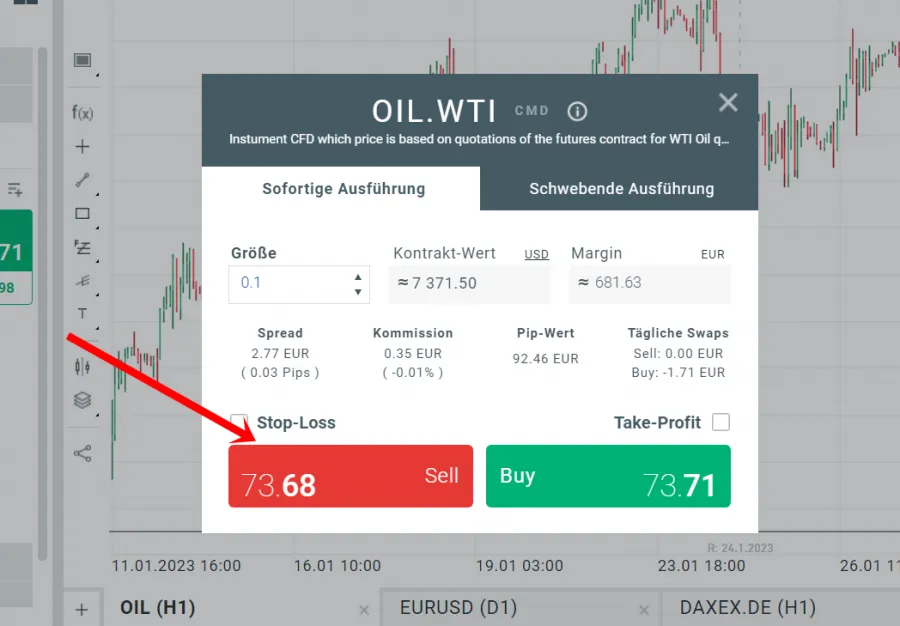The width and height of the screenshot is (900, 626).
Task: Open the f(x) indicators tool
Action: [x=82, y=113]
